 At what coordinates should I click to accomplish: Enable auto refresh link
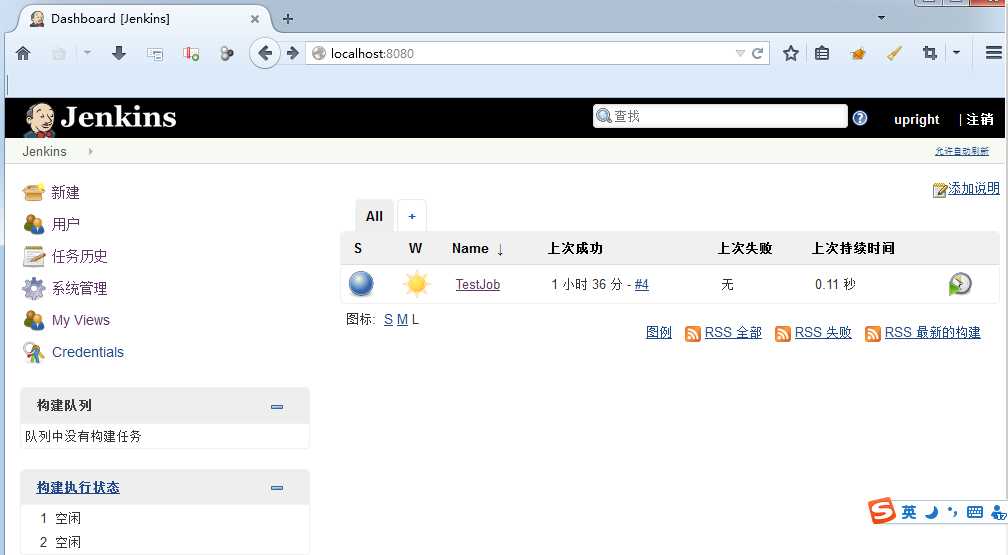coord(962,151)
